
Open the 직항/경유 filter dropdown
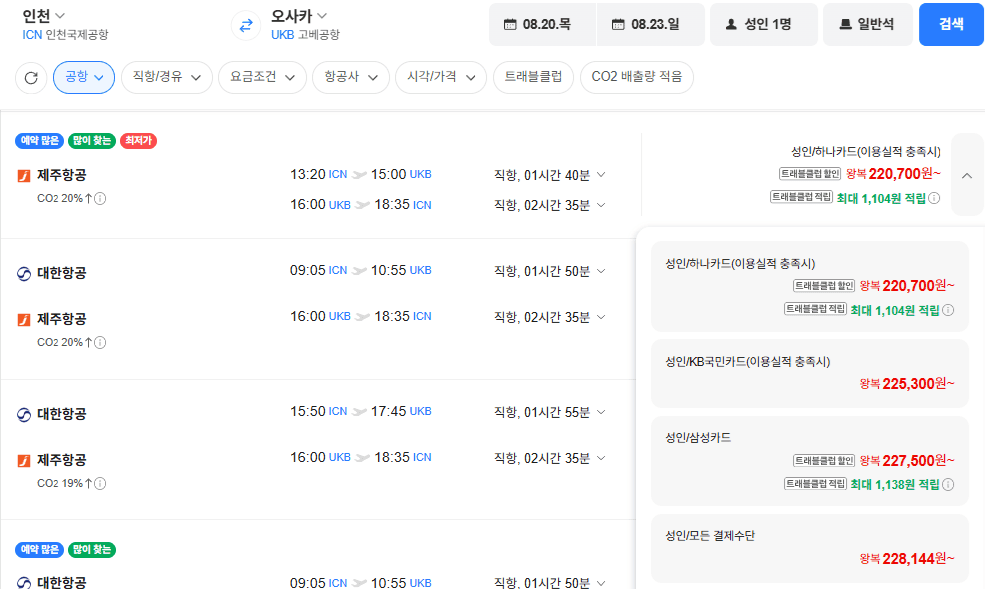[166, 77]
